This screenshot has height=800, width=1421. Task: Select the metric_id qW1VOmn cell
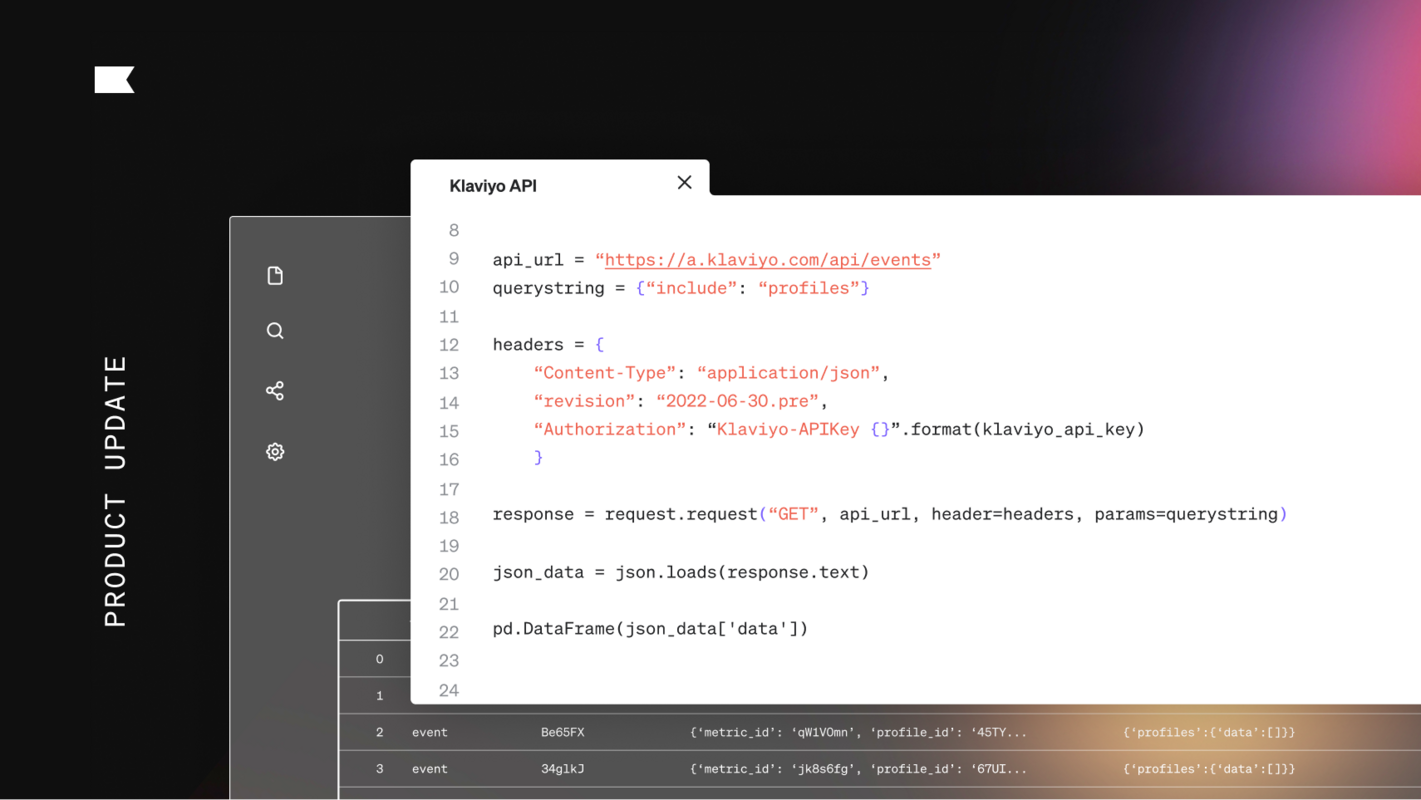coord(855,732)
